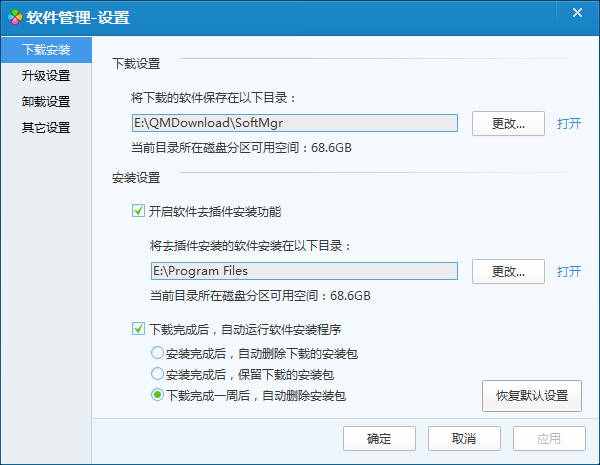The image size is (600, 465).
Task: Open the Program Files directory via 打开 link
Action: click(x=569, y=271)
